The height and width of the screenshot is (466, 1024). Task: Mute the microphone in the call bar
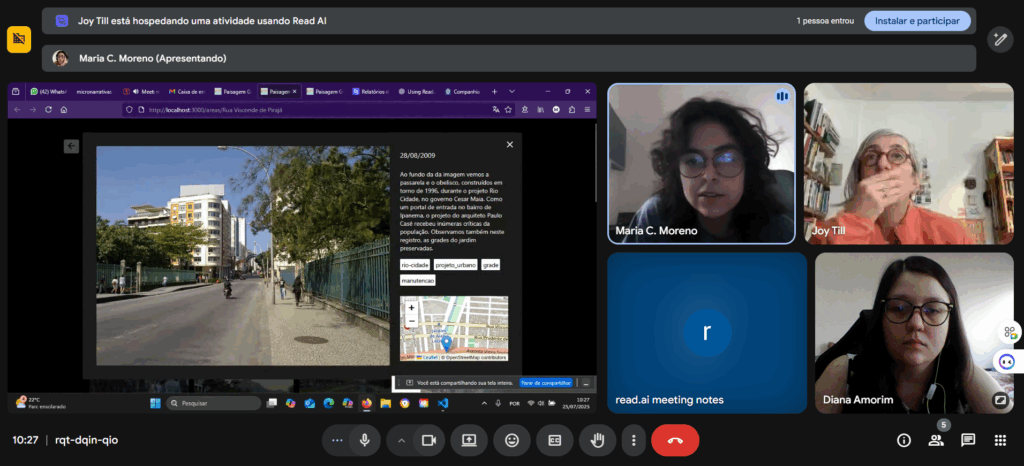click(x=365, y=440)
